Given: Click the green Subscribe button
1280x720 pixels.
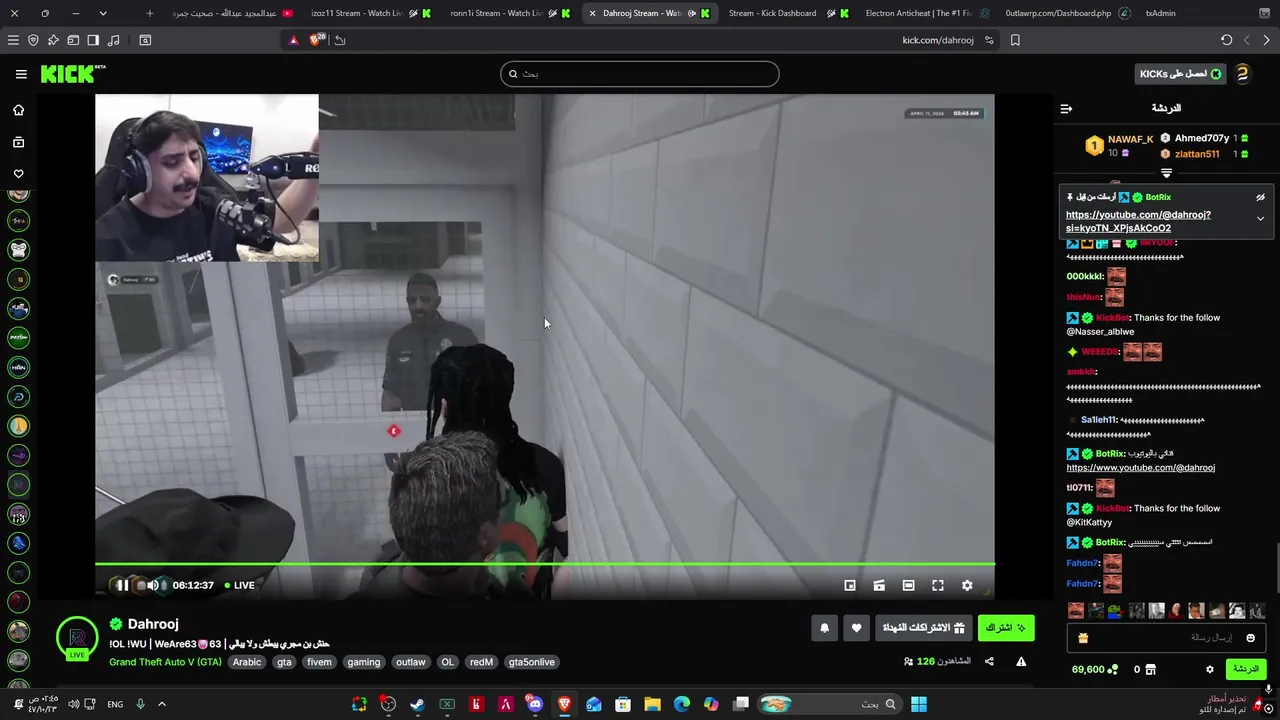Looking at the screenshot, I should click(x=1006, y=628).
